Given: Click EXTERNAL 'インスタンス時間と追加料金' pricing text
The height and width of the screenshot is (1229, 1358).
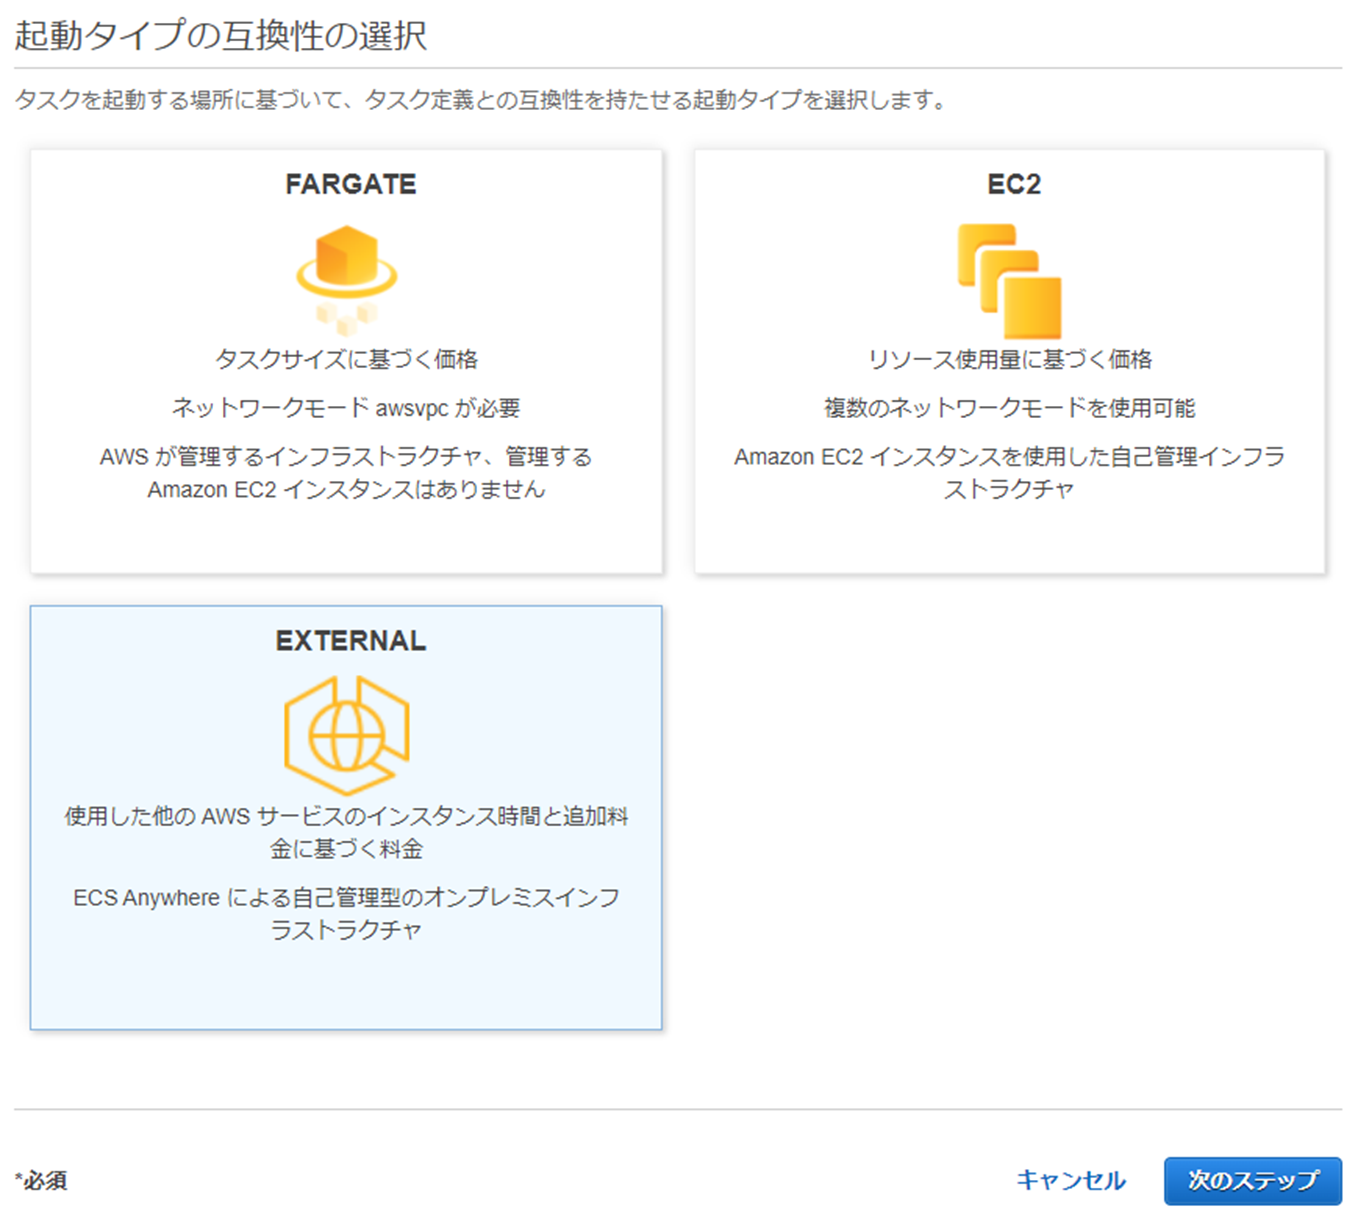Looking at the screenshot, I should (346, 833).
